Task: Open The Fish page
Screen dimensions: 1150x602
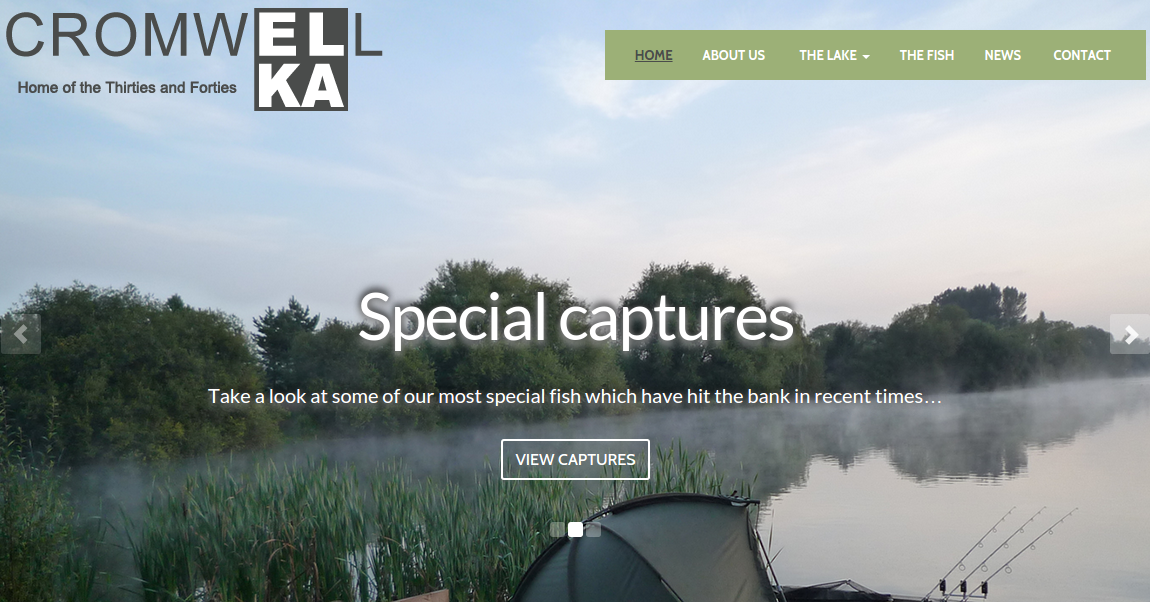Action: [926, 55]
